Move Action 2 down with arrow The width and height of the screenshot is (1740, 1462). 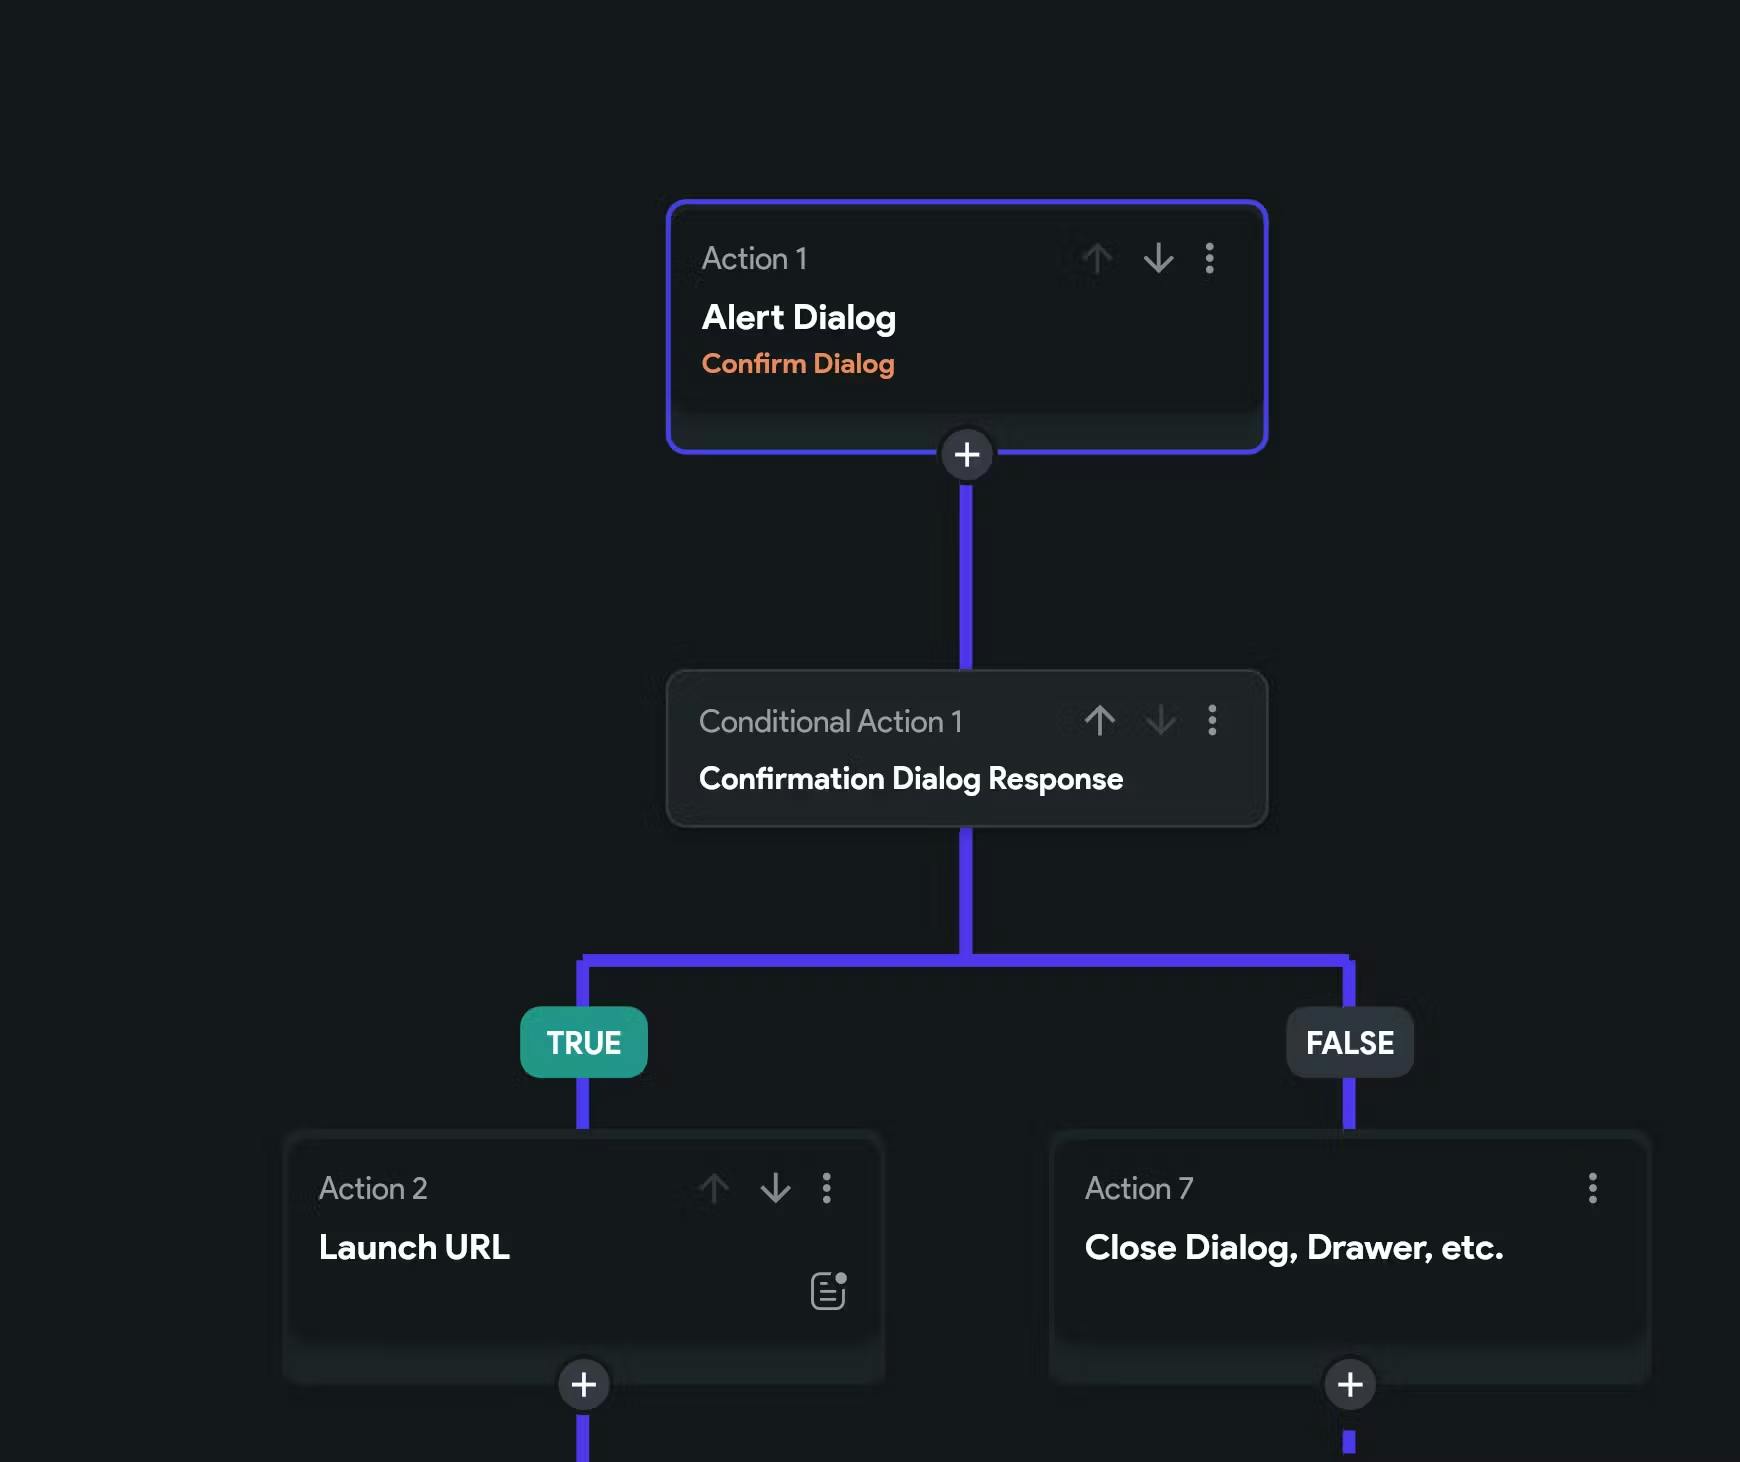pyautogui.click(x=775, y=1188)
